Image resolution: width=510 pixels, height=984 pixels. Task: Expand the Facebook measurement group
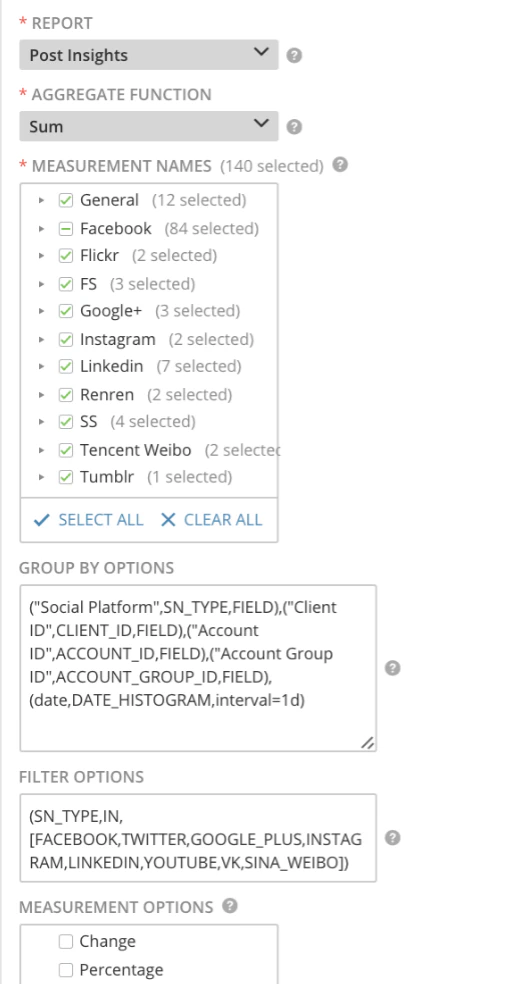pos(42,228)
